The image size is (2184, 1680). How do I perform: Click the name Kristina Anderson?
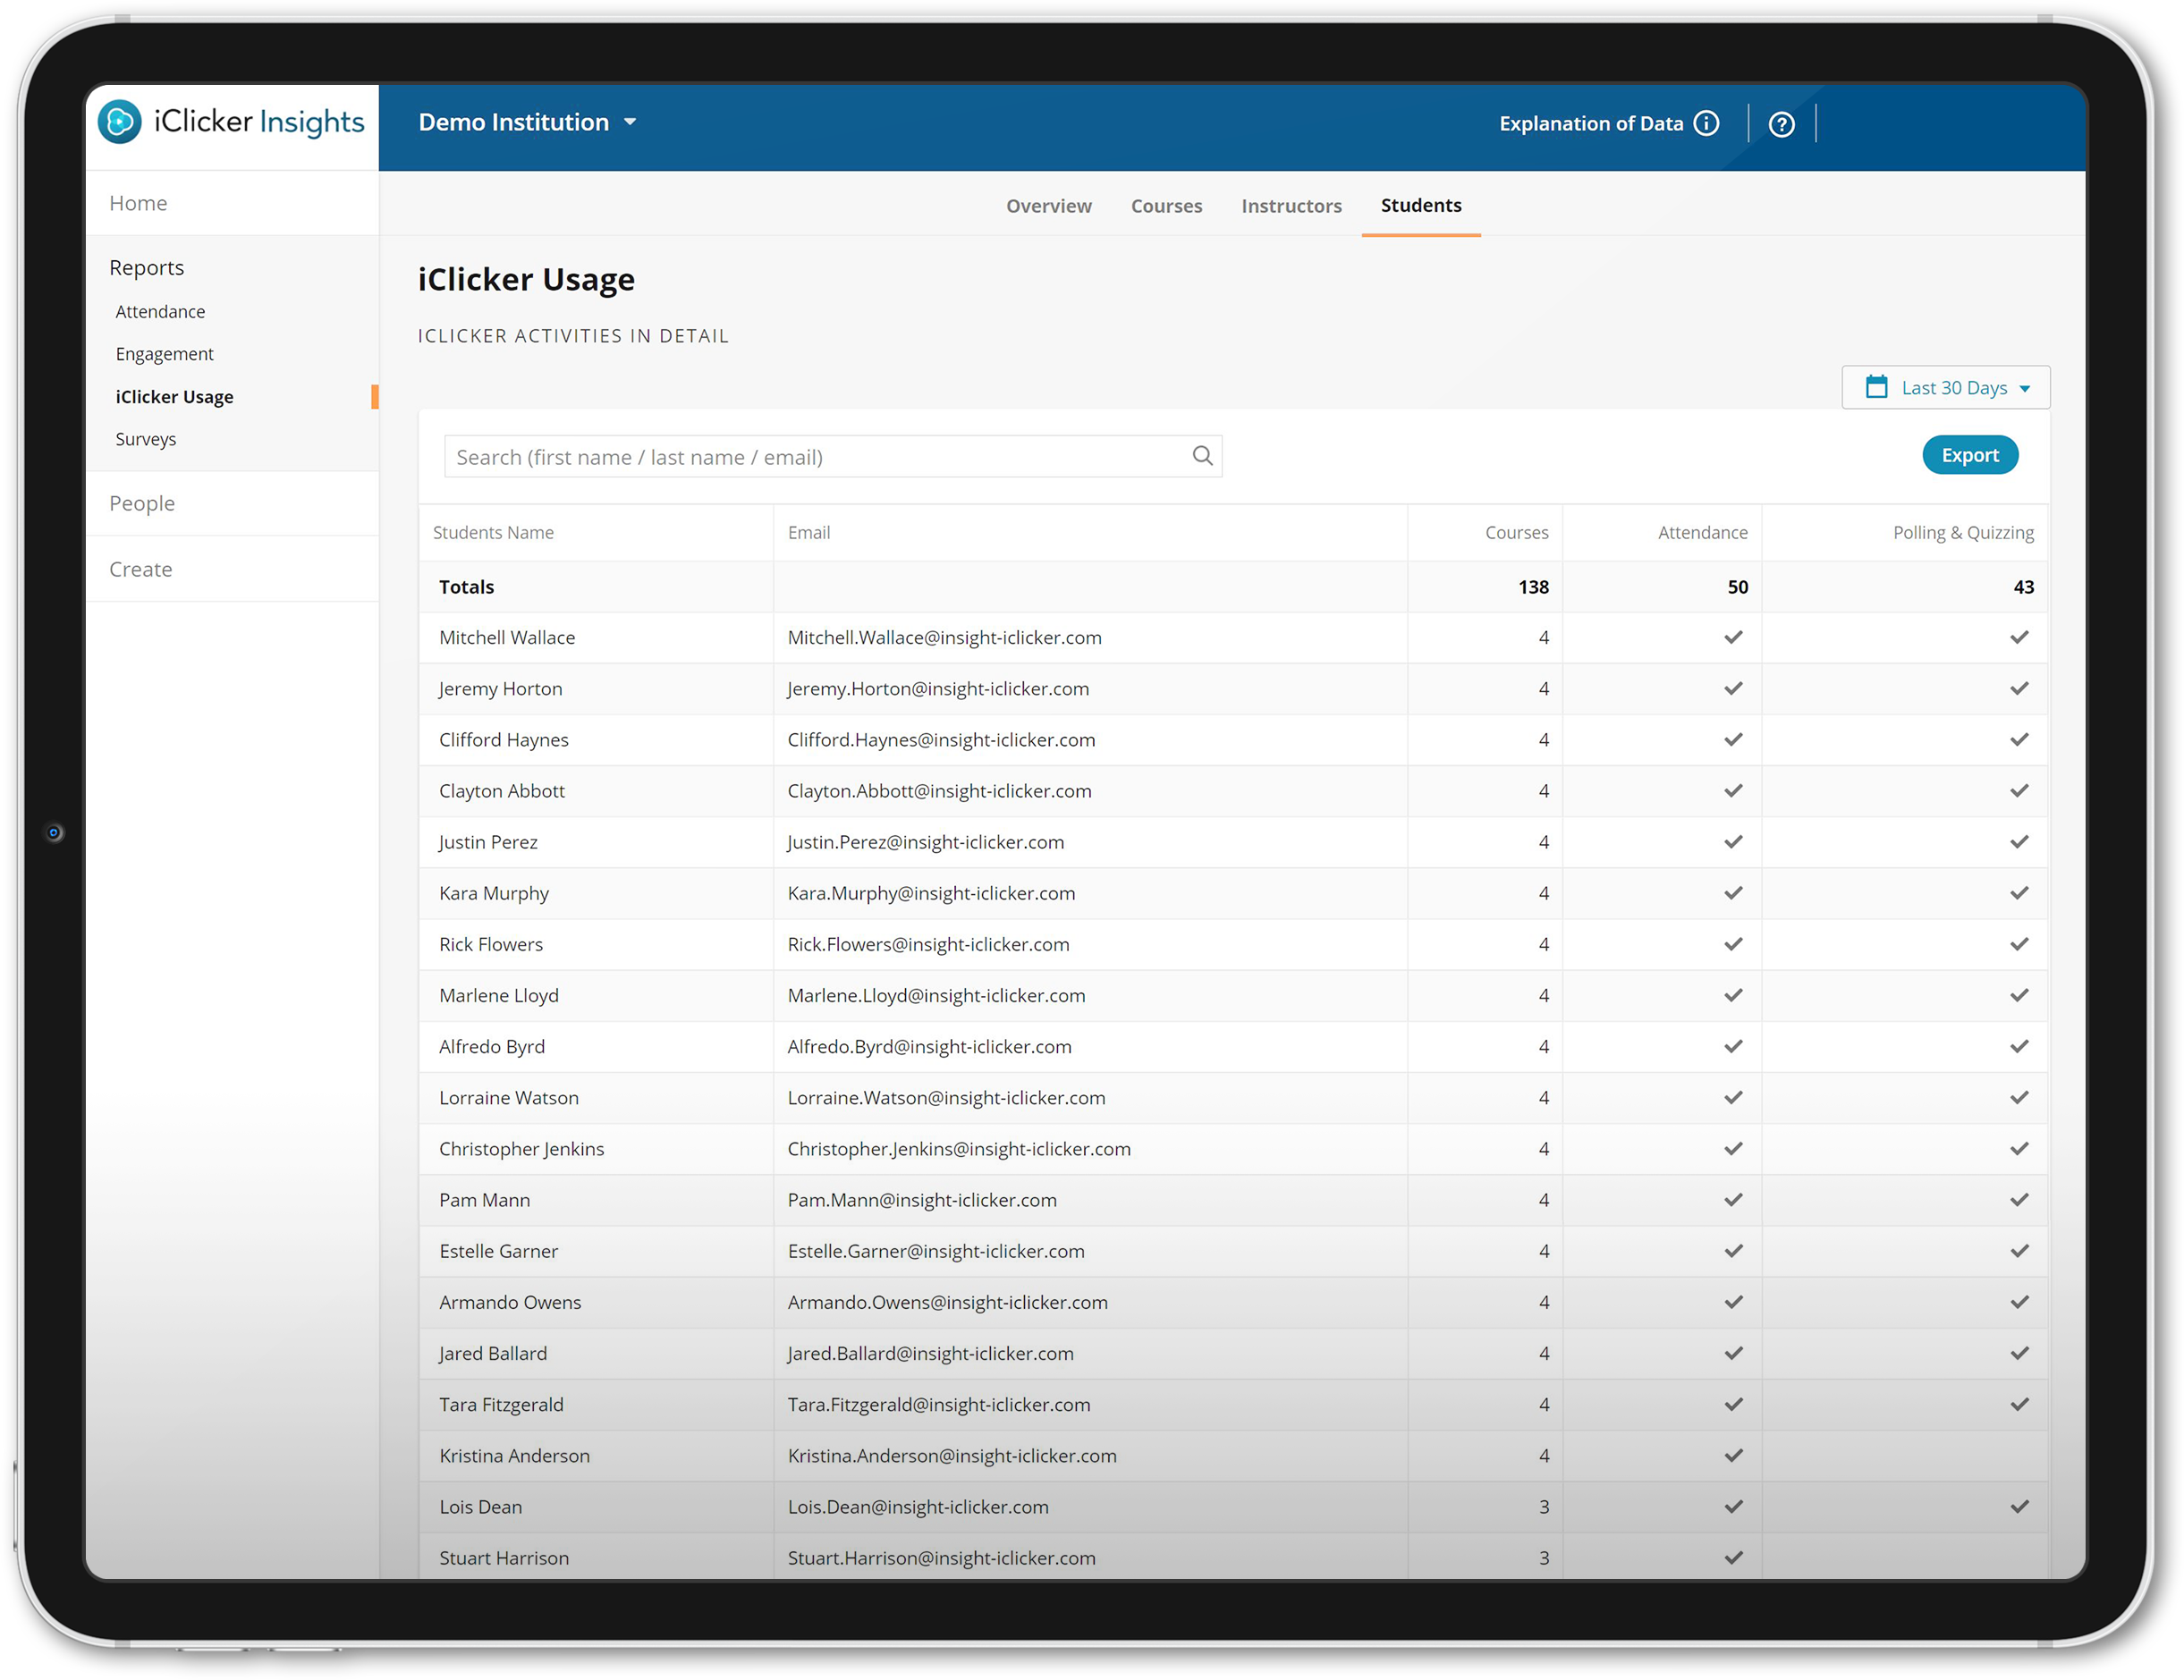coord(515,1455)
